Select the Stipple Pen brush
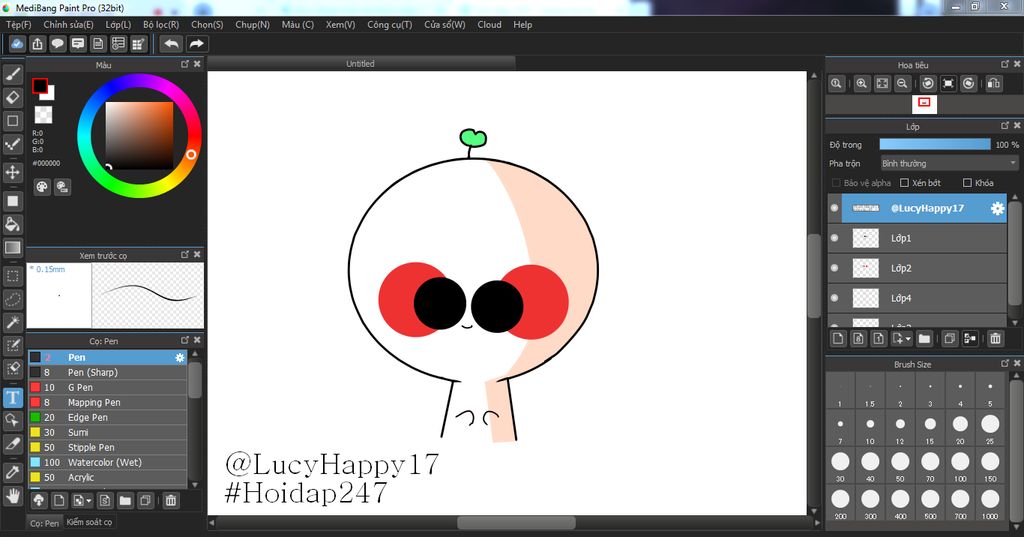 (108, 448)
